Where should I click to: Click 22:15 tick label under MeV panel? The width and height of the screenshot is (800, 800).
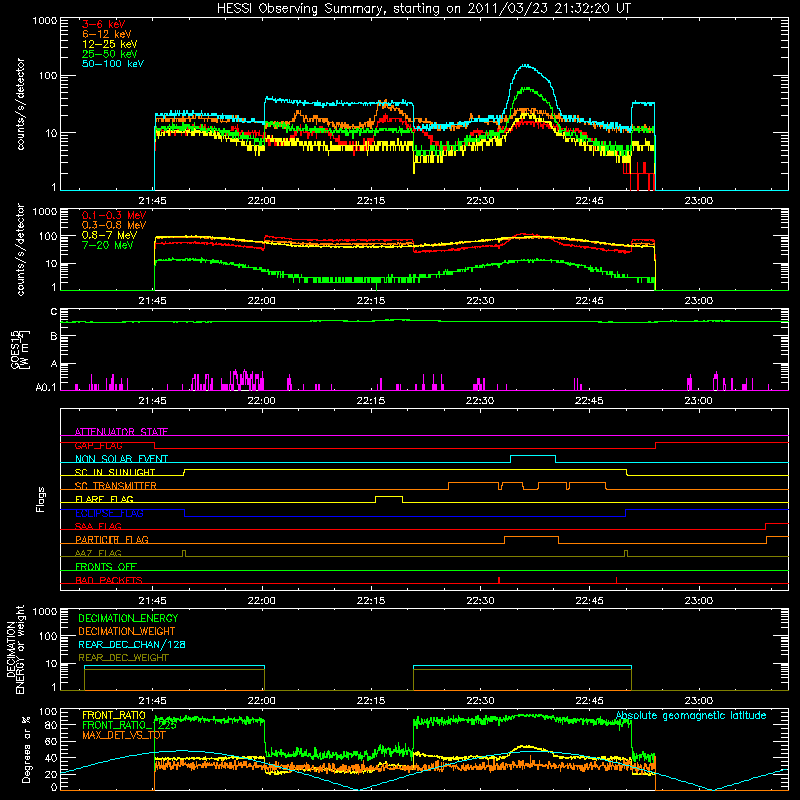point(371,301)
